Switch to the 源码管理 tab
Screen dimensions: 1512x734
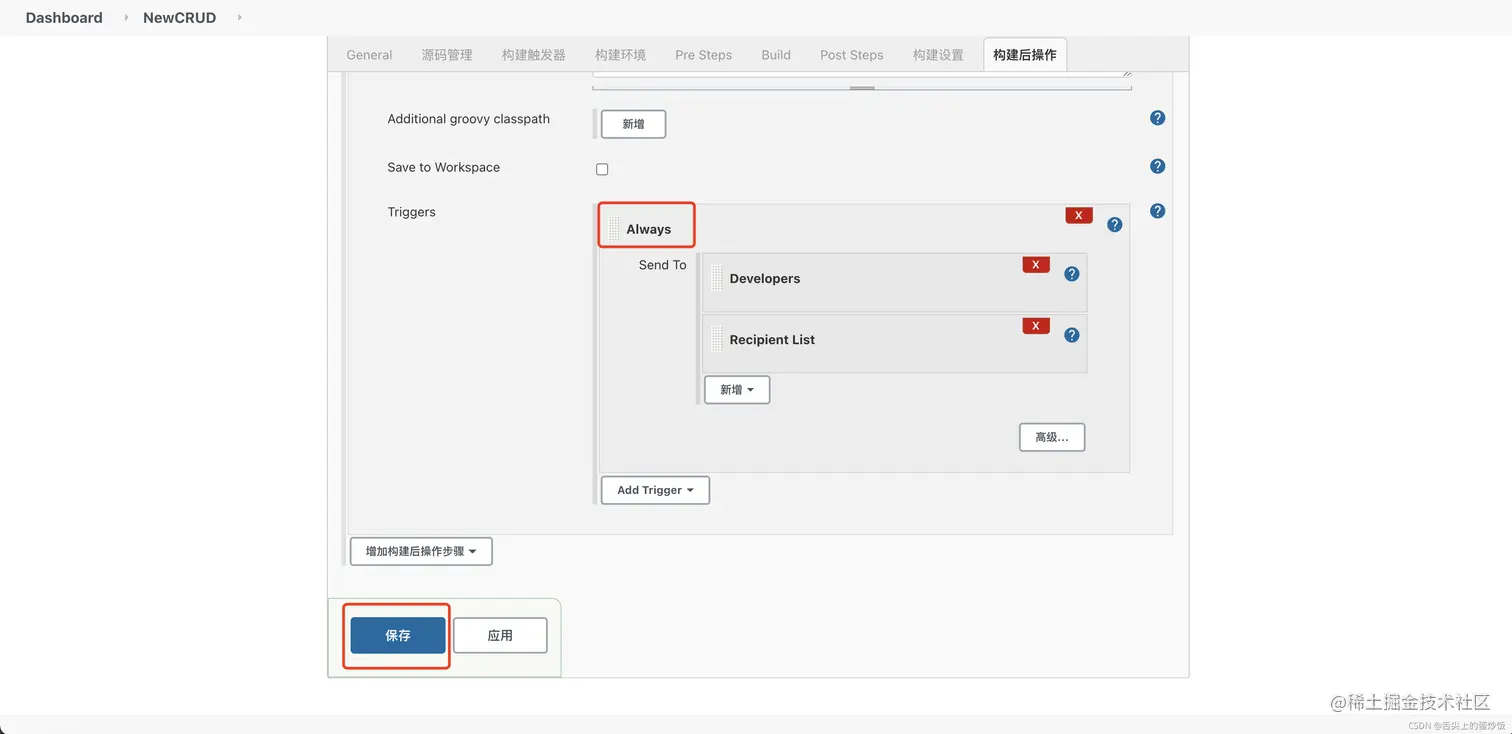[x=447, y=55]
